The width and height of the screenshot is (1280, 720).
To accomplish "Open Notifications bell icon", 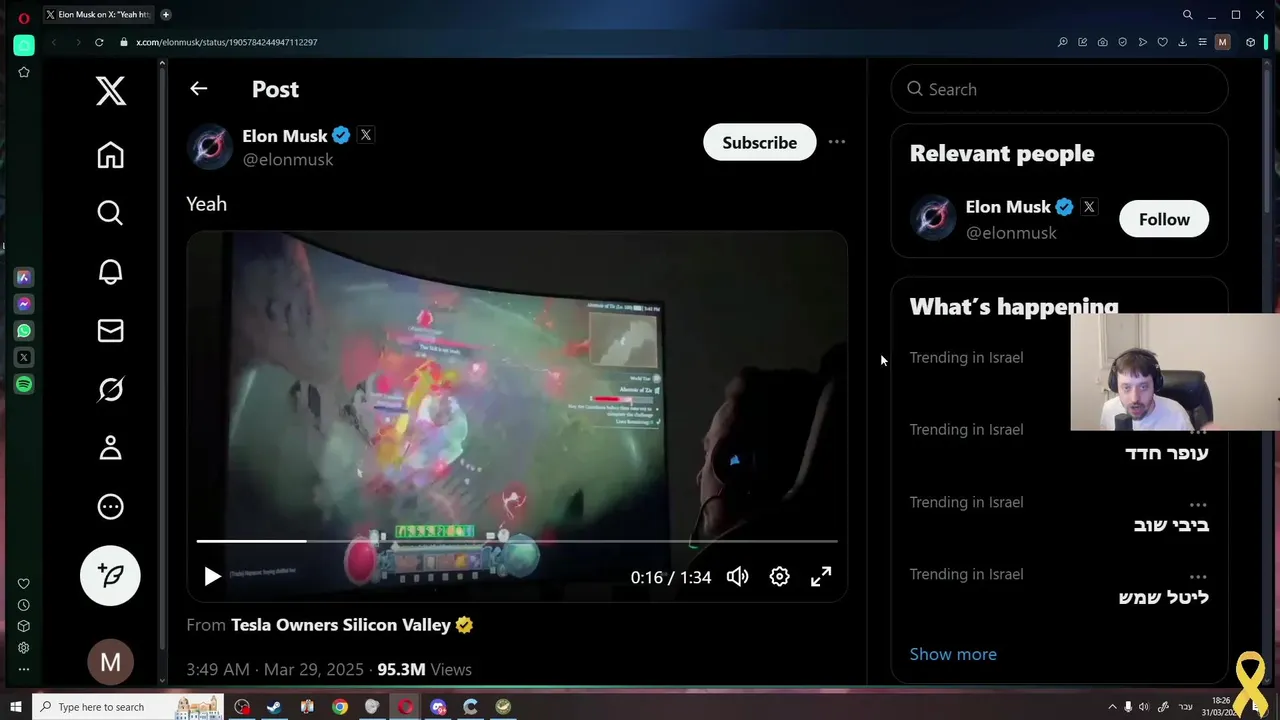I will (x=110, y=272).
